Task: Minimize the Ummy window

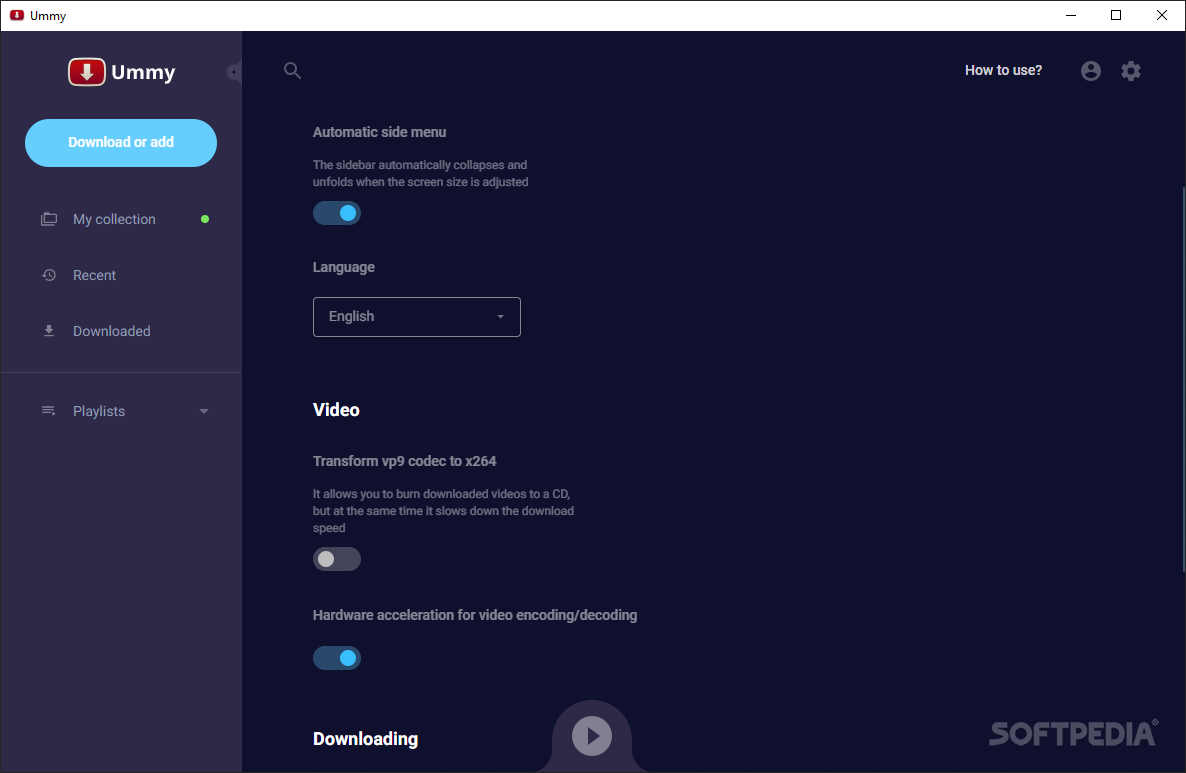Action: [1071, 15]
